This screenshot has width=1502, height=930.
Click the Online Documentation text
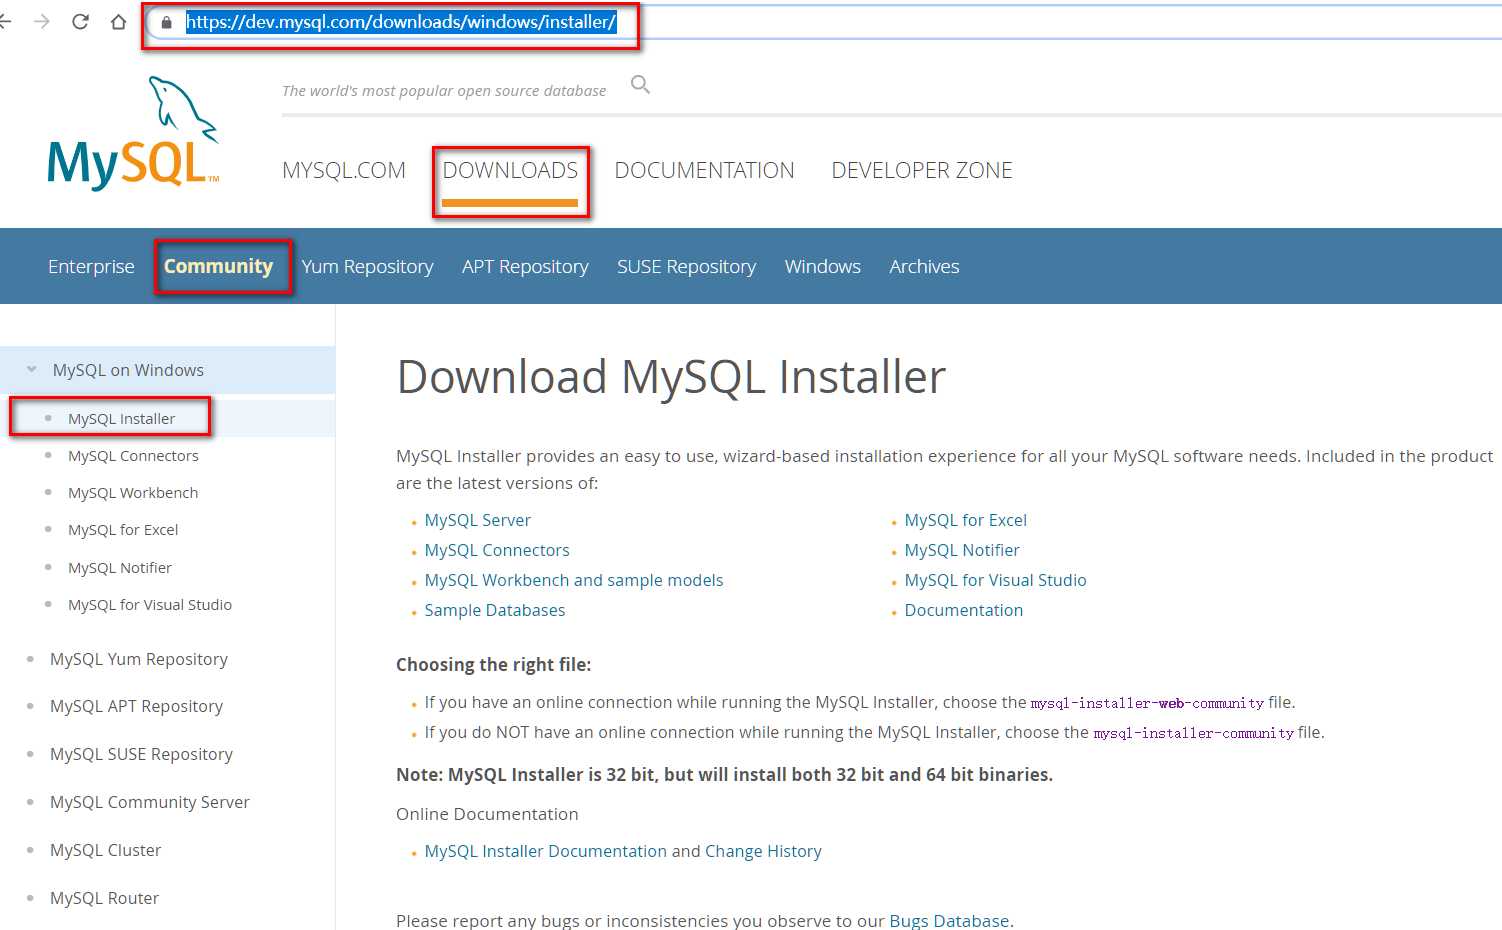[x=487, y=814]
